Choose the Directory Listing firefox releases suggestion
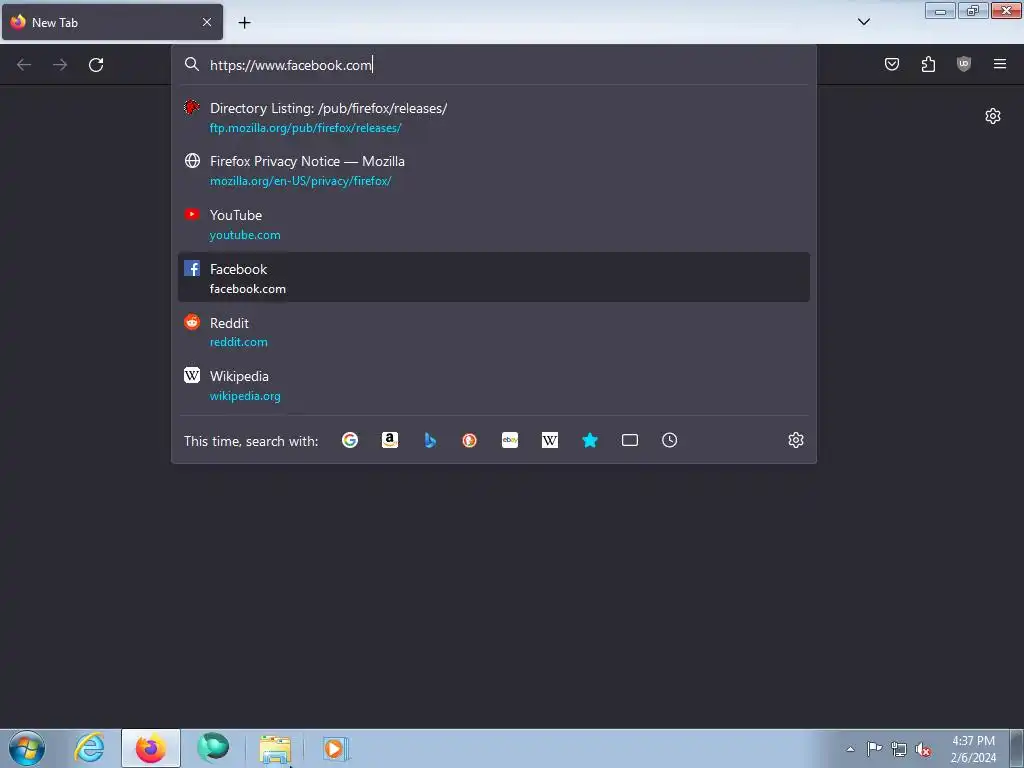 pyautogui.click(x=494, y=117)
